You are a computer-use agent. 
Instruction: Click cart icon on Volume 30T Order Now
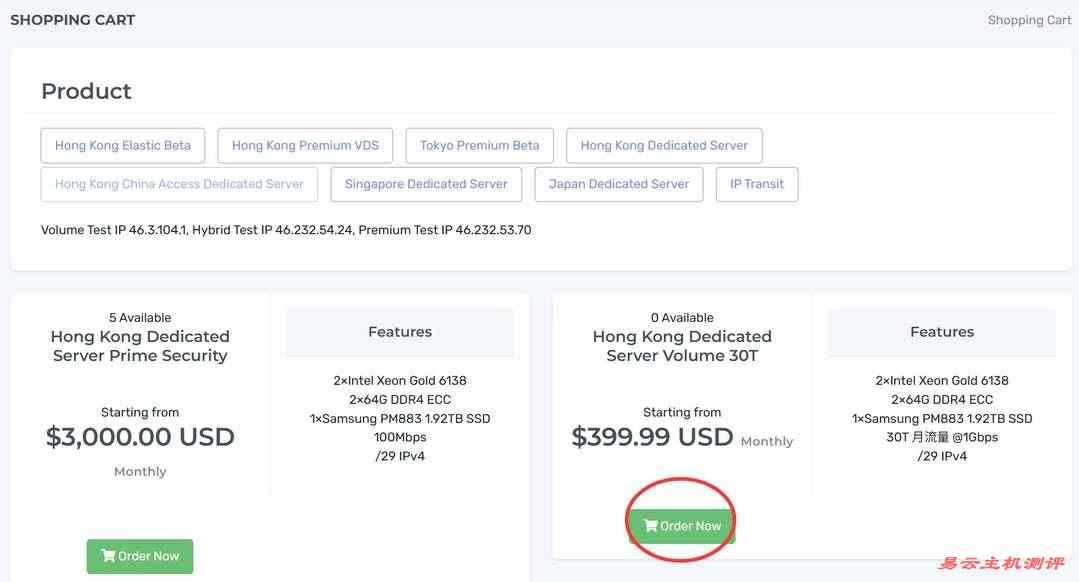[650, 526]
